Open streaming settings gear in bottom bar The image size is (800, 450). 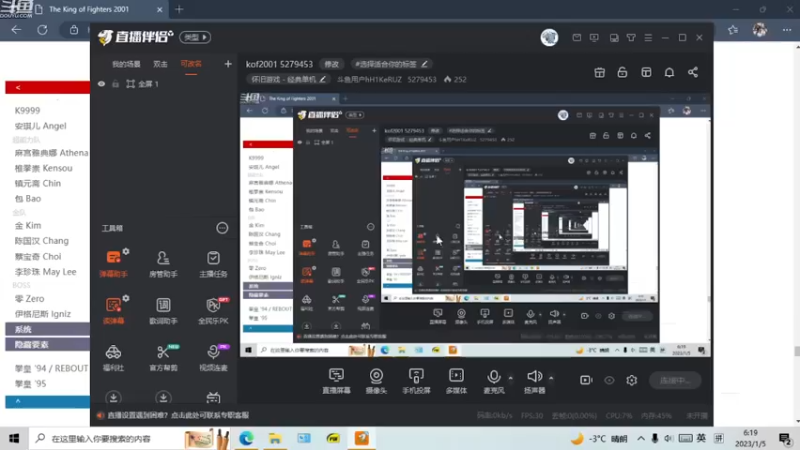(x=632, y=380)
